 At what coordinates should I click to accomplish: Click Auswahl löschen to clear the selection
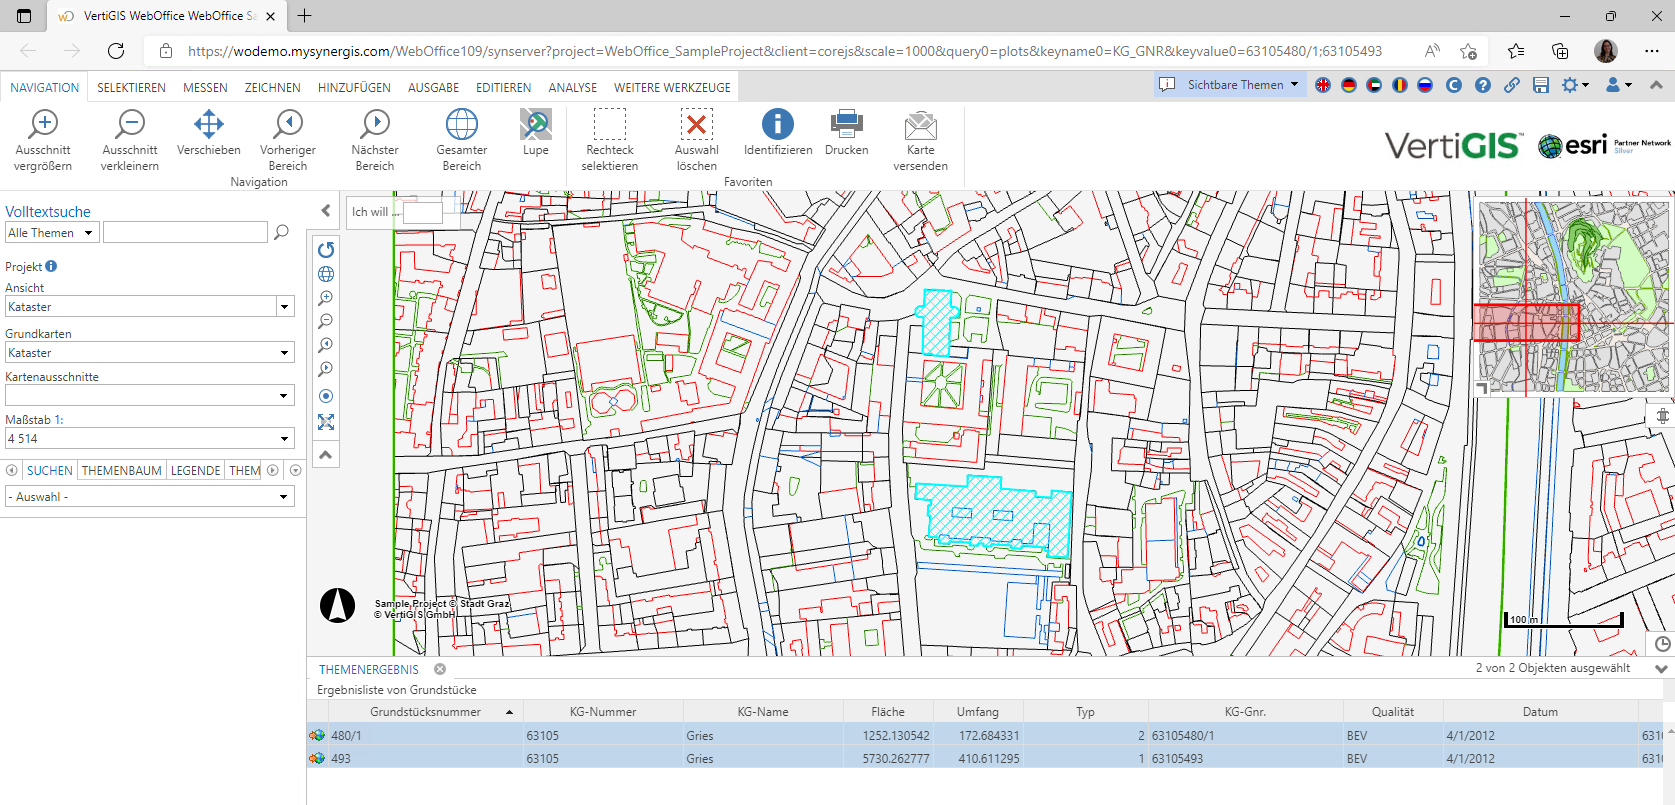[x=696, y=125]
